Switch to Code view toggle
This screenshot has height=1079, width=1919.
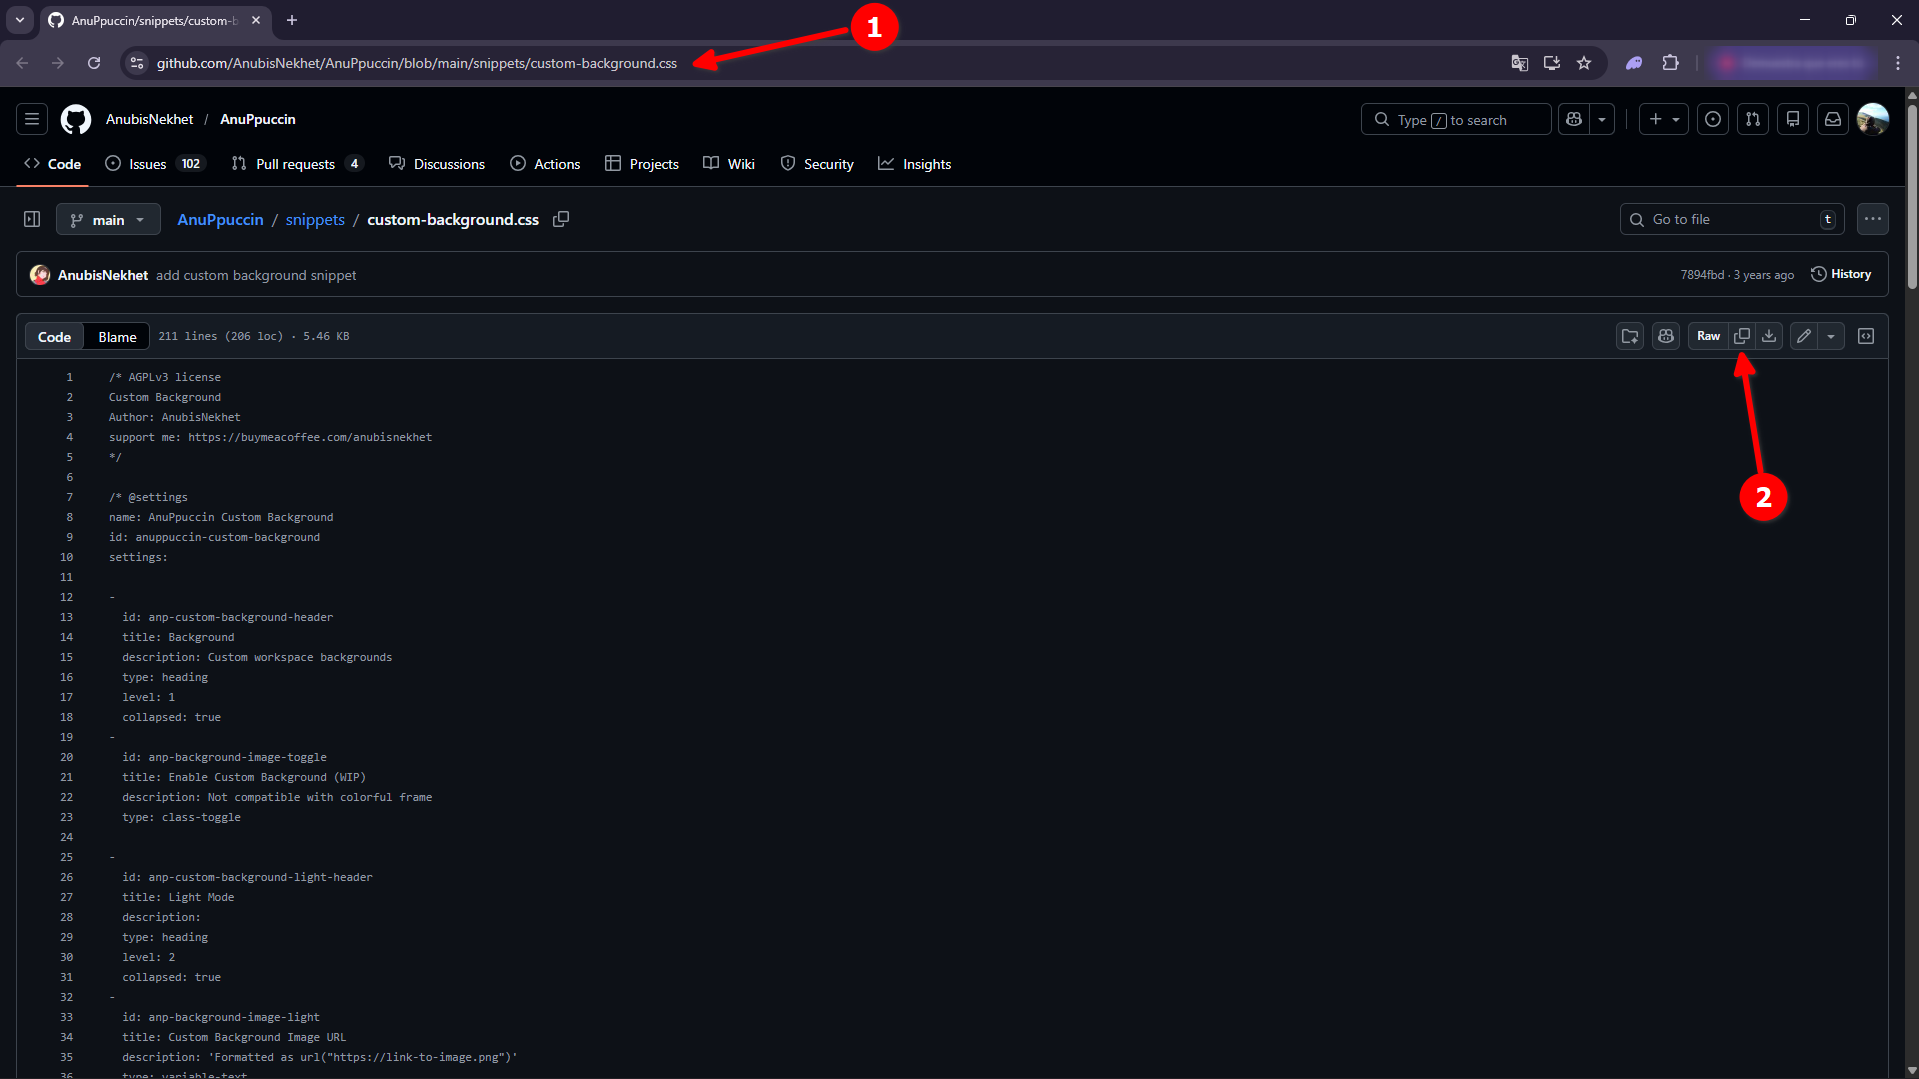54,337
